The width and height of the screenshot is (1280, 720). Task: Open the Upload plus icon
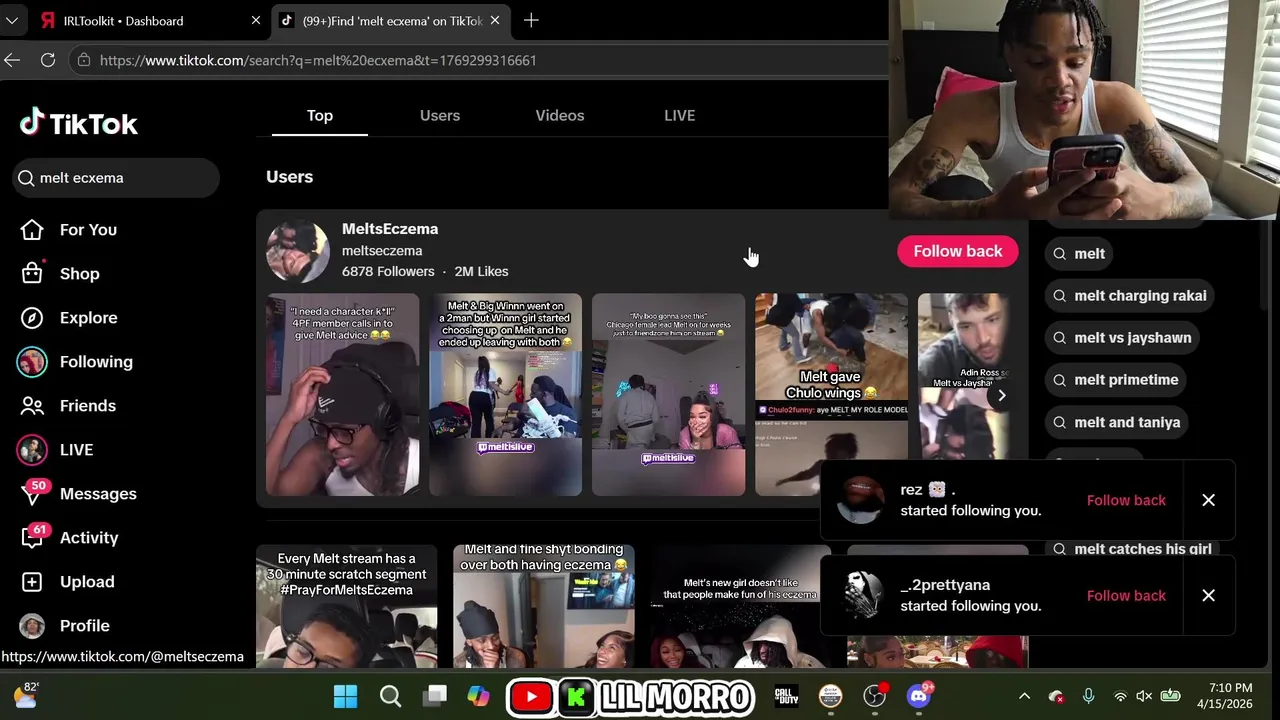coord(32,582)
